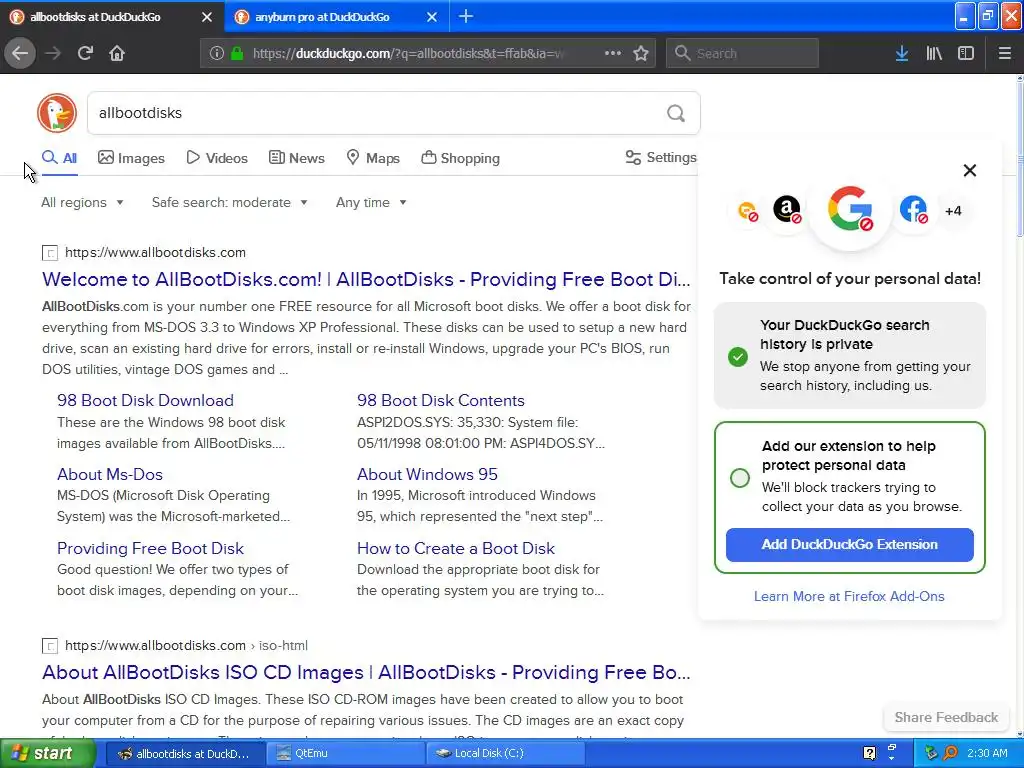Switch to QtEmu in taskbar
The height and width of the screenshot is (768, 1024).
tap(345, 753)
